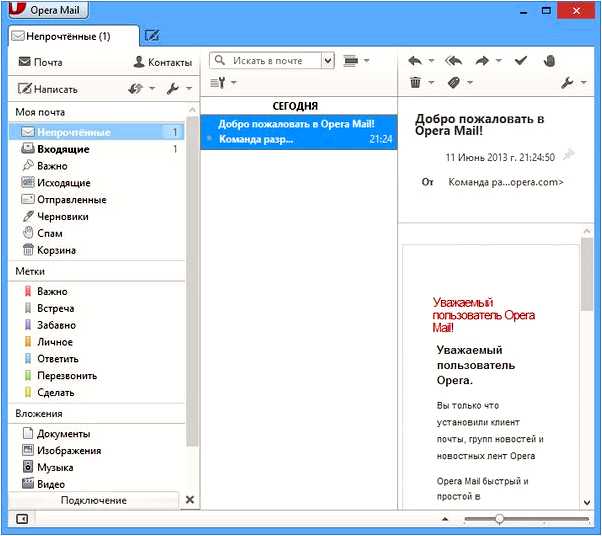Expand the reply dropdown arrow

[x=431, y=61]
